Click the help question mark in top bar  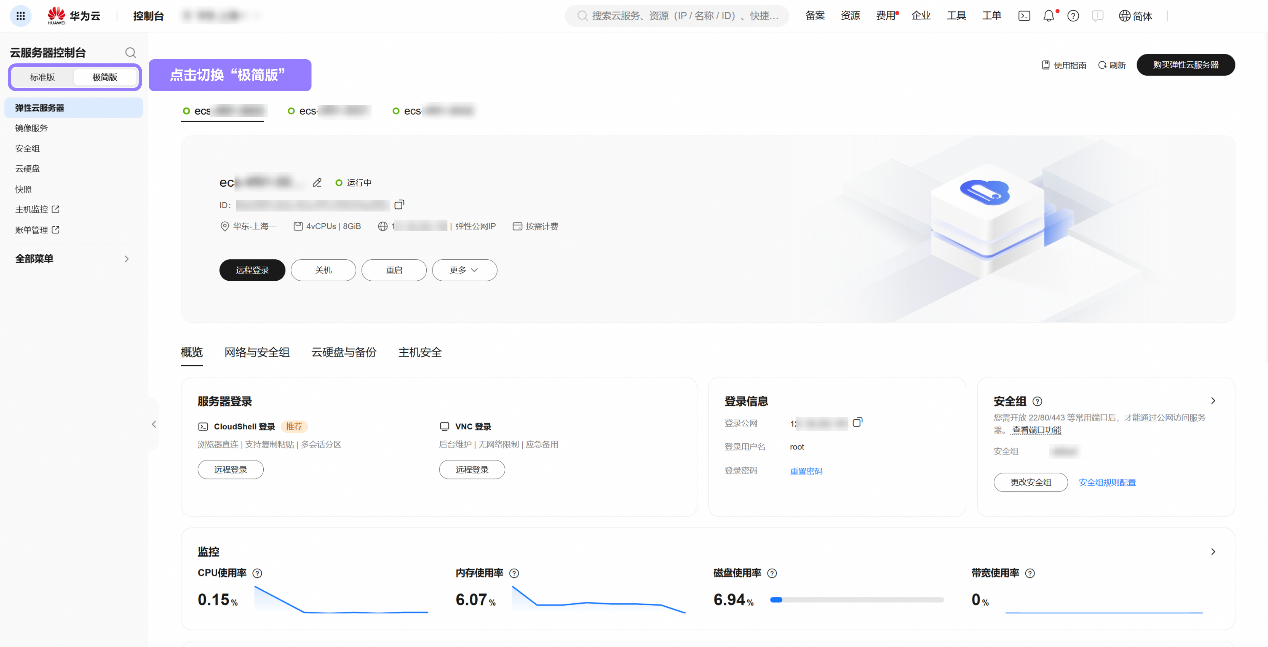1073,16
